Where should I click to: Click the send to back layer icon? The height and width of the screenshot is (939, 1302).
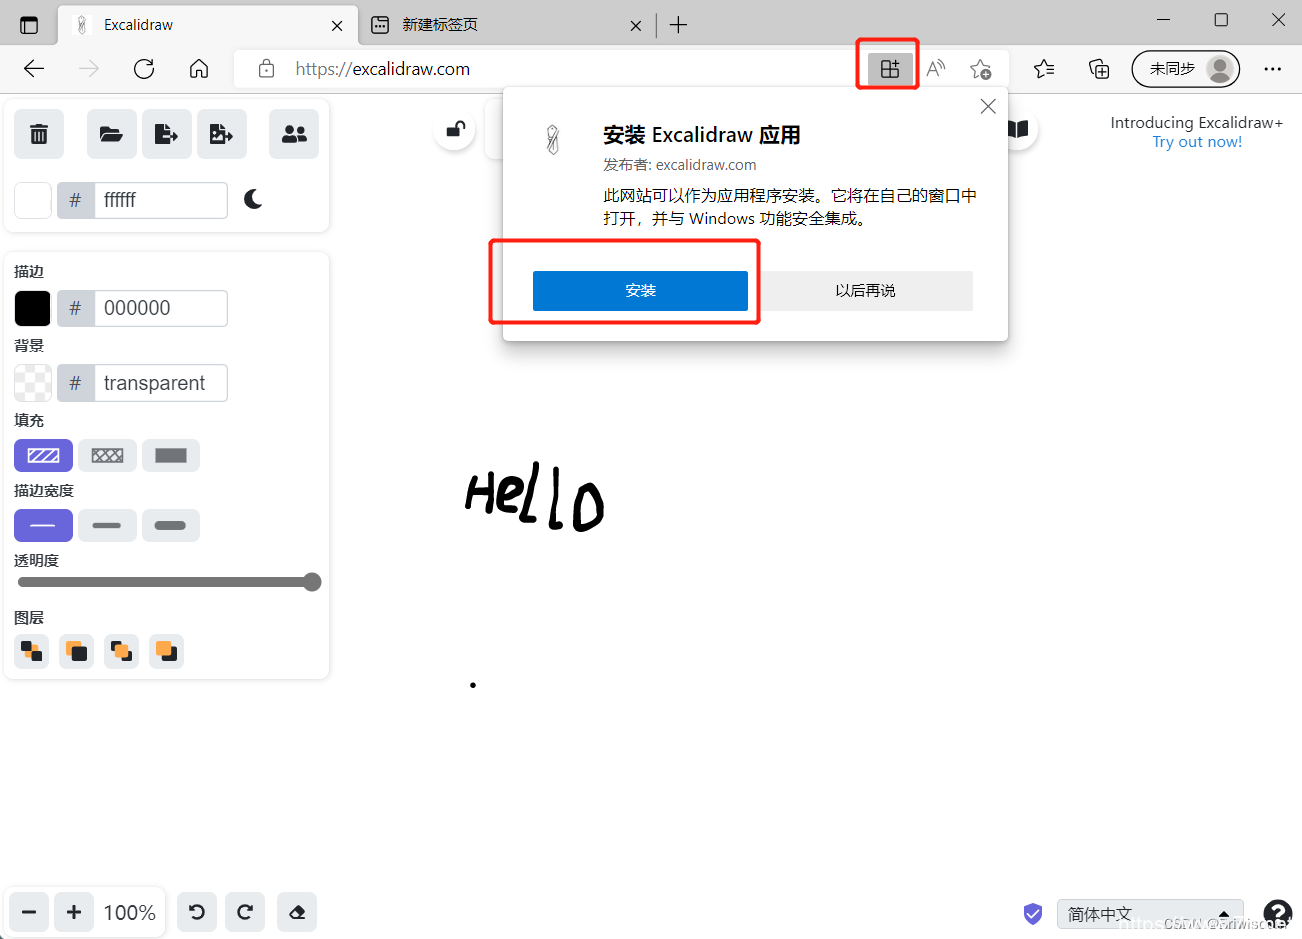[32, 652]
